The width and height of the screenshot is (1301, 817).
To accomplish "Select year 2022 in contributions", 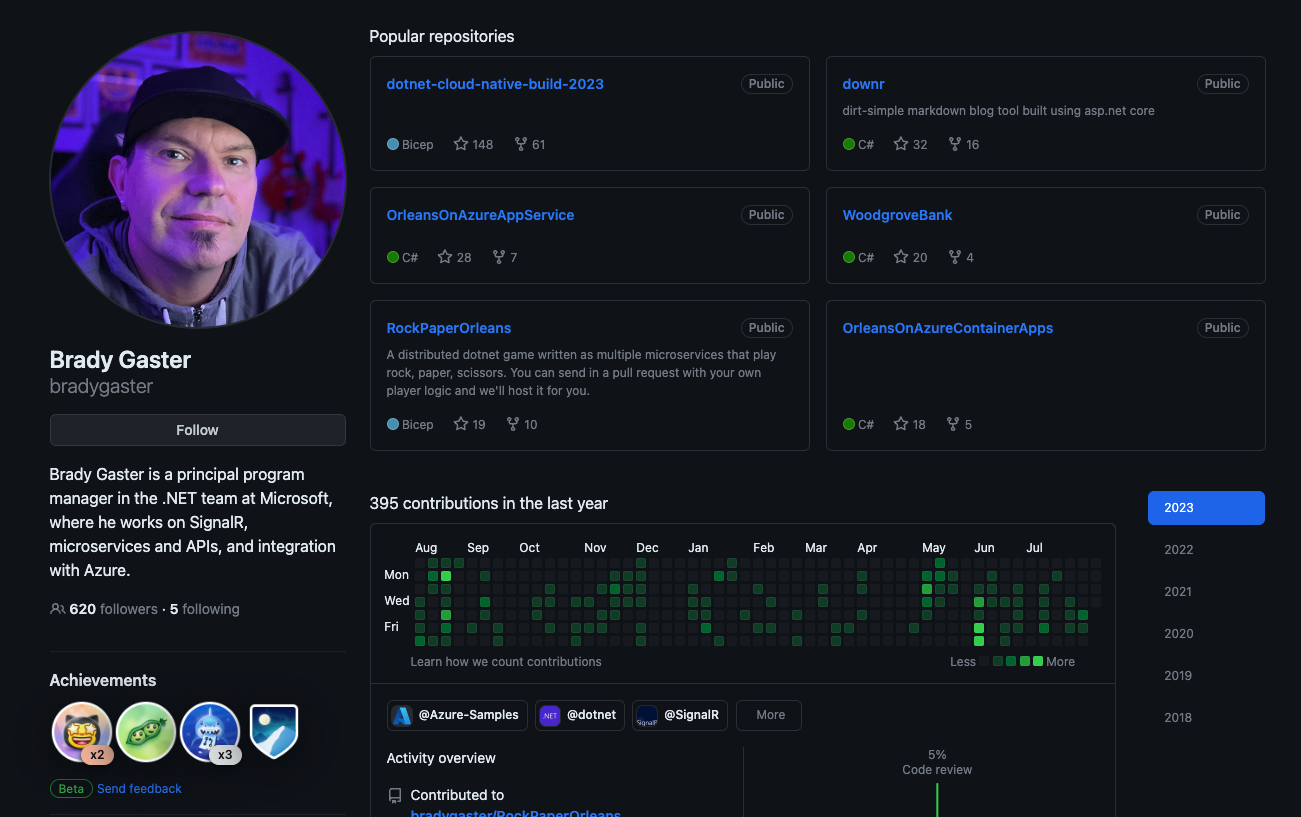I will pyautogui.click(x=1178, y=549).
